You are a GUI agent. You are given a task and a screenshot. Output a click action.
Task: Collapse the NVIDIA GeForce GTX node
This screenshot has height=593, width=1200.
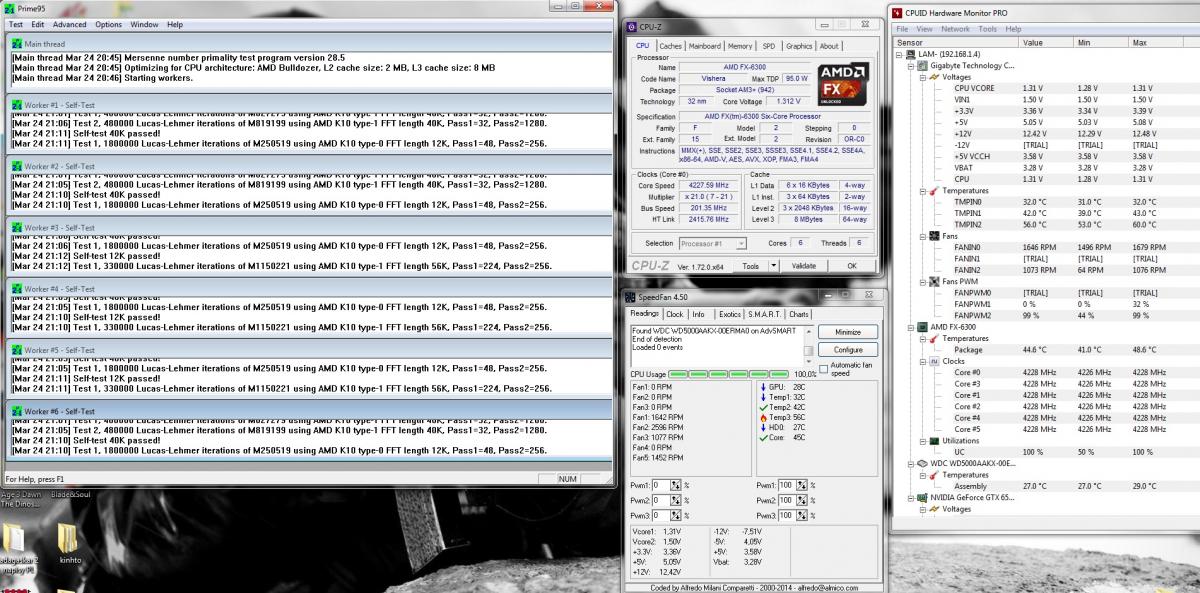coord(911,497)
